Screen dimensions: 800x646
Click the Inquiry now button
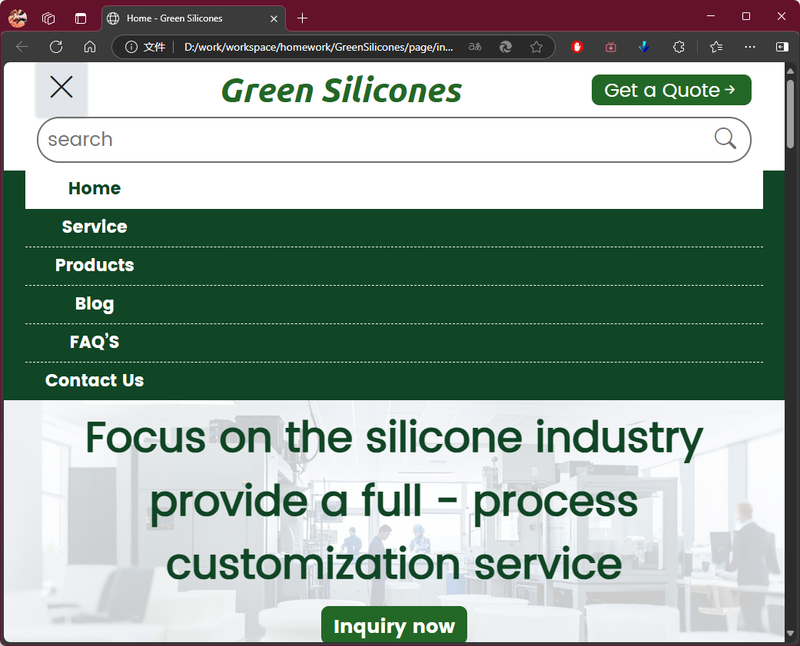pos(394,626)
